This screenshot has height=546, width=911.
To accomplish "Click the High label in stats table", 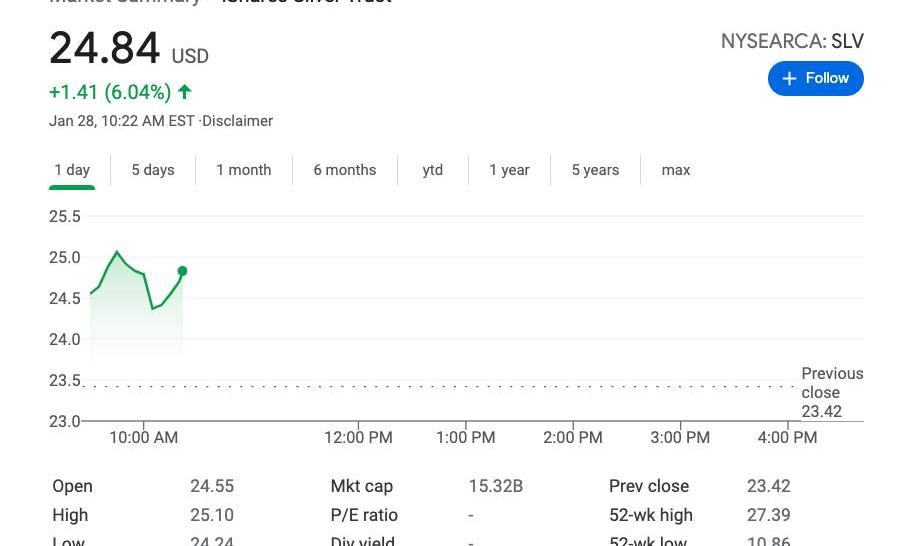I will pos(70,515).
